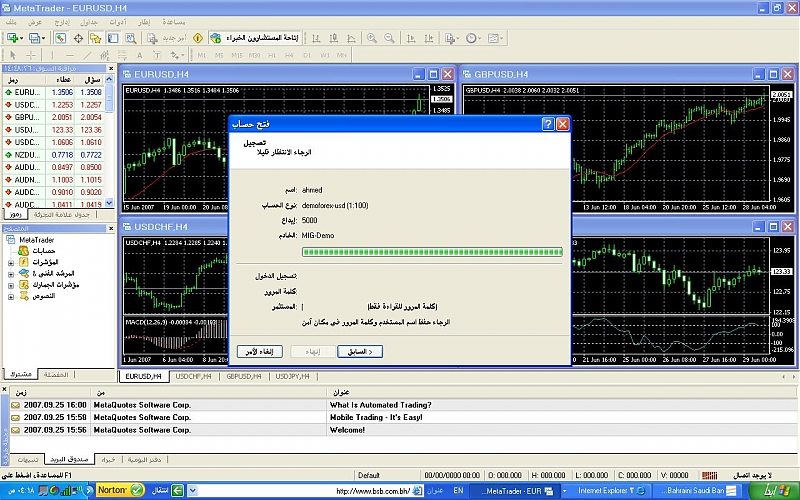
Task: Open 'What Is Automated Trading?' mail message
Action: pyautogui.click(x=380, y=404)
